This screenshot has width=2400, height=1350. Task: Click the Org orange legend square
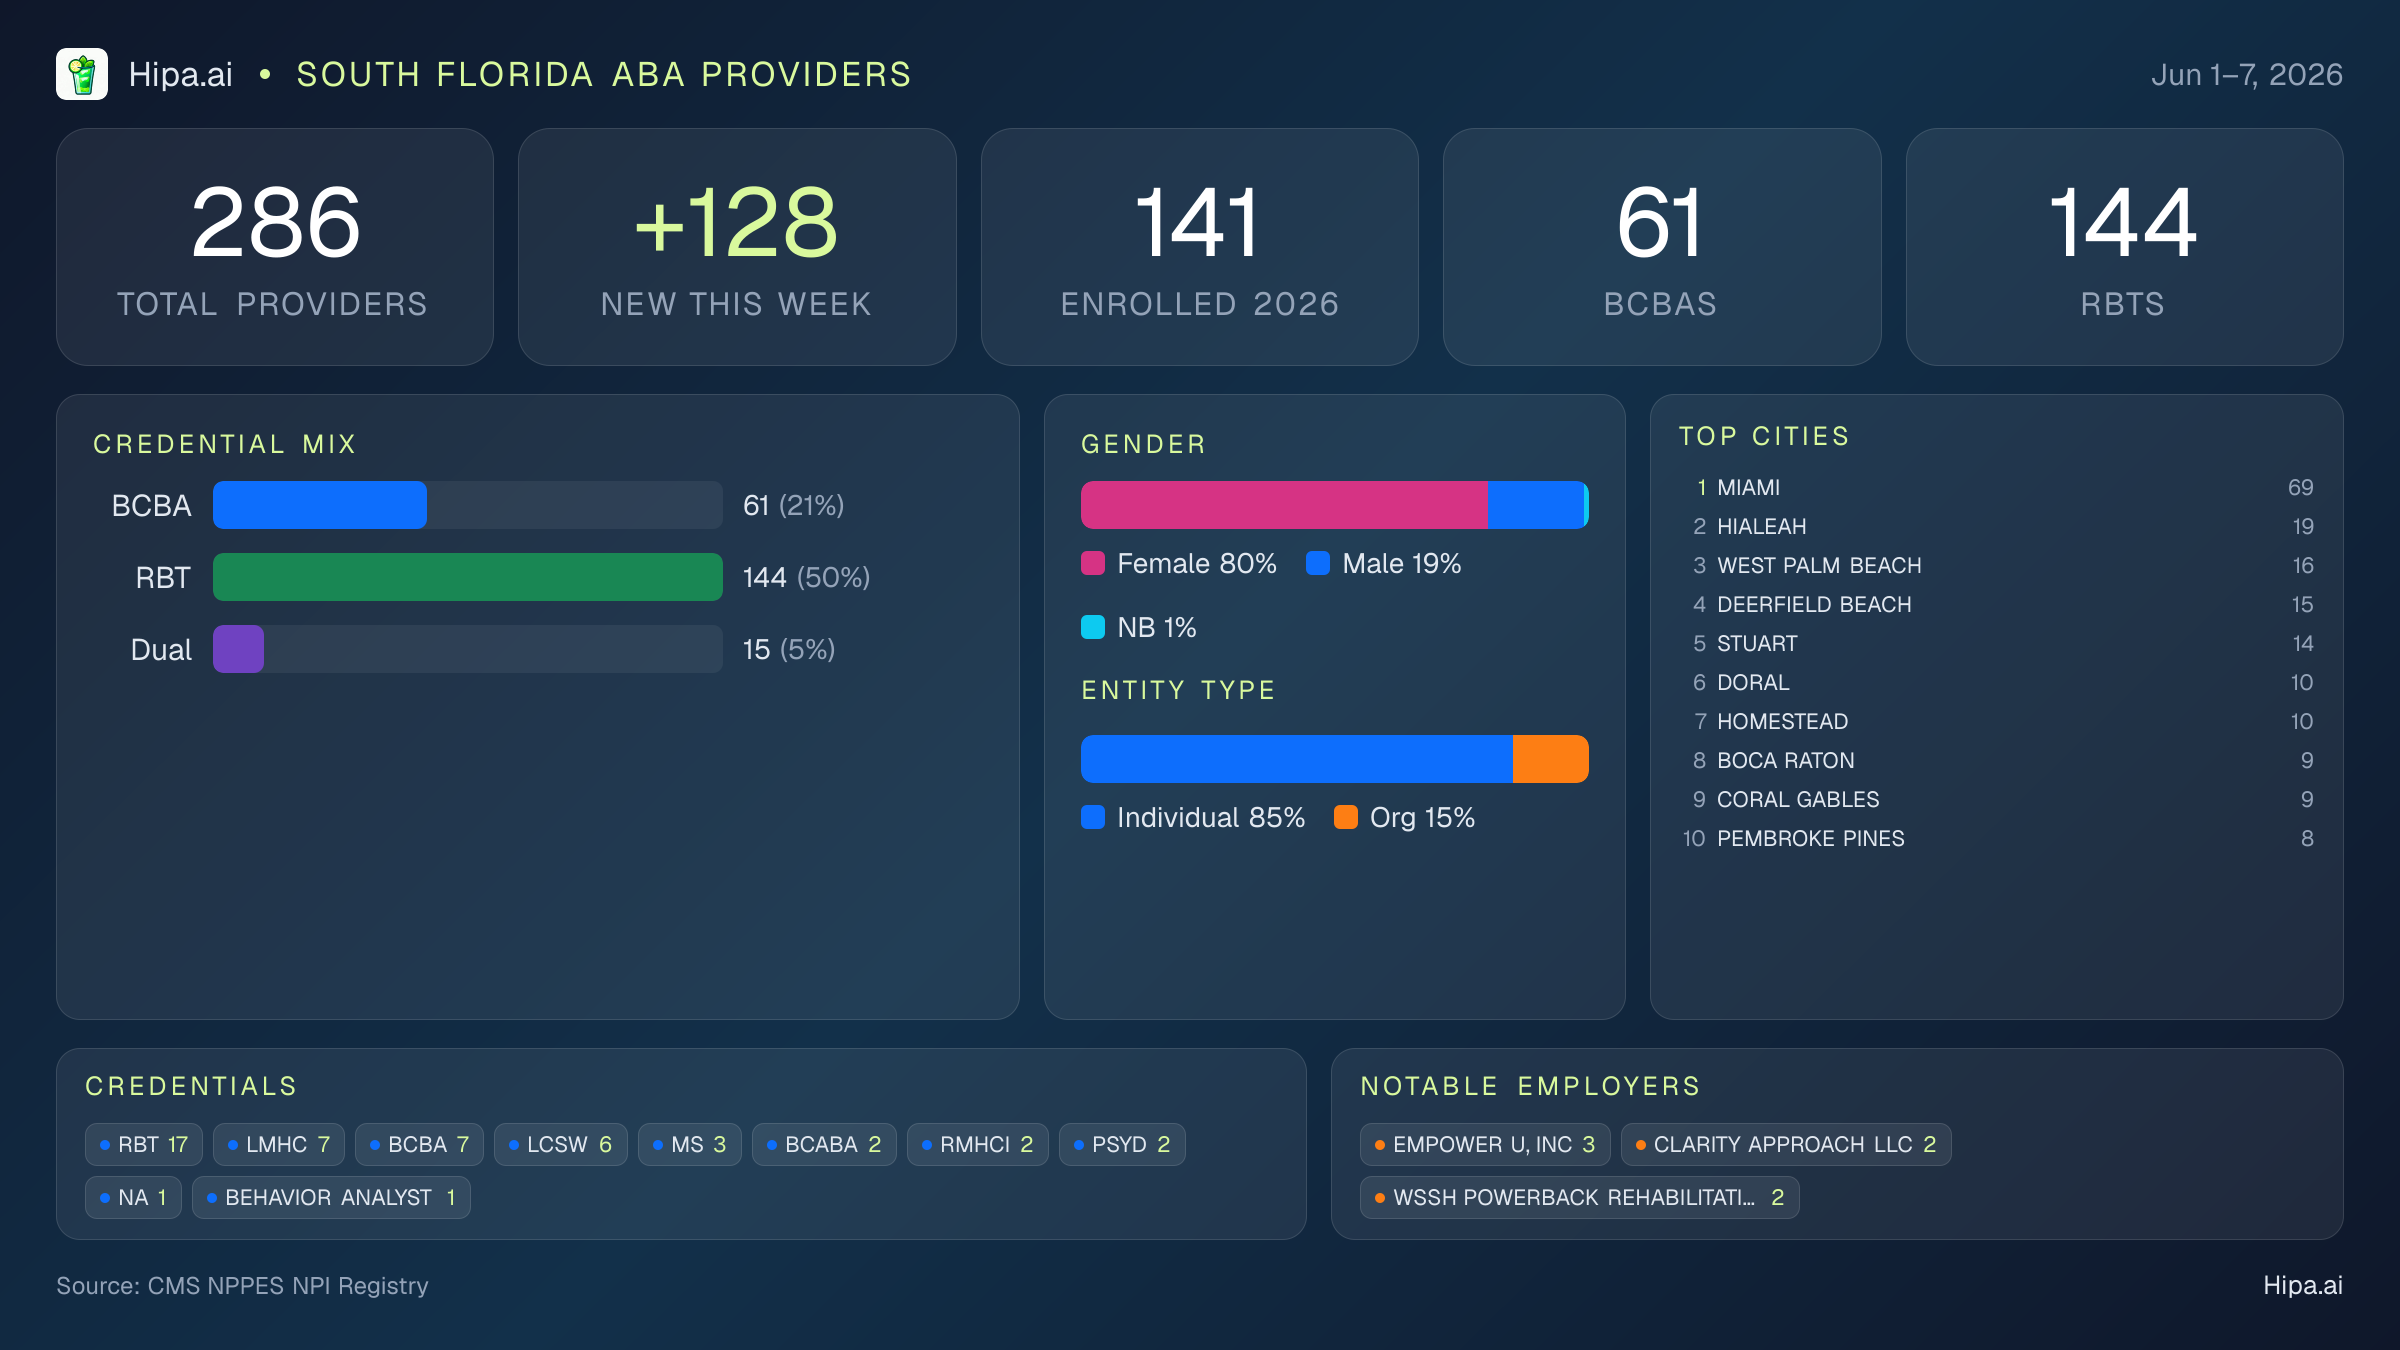pyautogui.click(x=1346, y=817)
